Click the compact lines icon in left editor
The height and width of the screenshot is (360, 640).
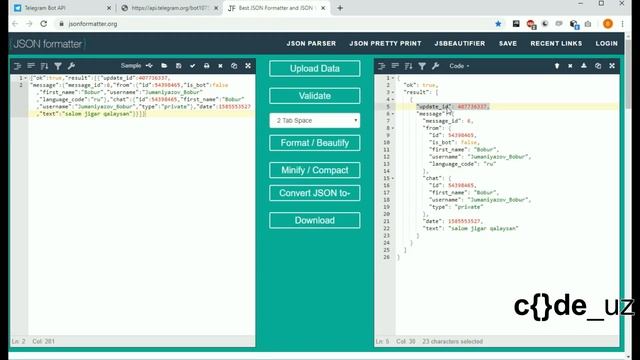tap(31, 66)
